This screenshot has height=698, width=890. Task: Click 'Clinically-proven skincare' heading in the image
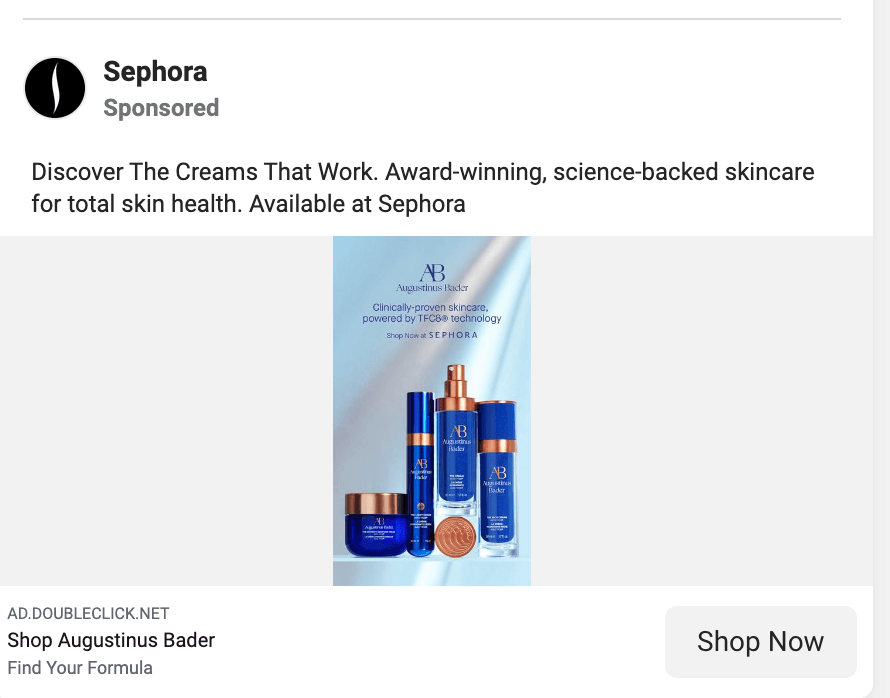pos(432,306)
